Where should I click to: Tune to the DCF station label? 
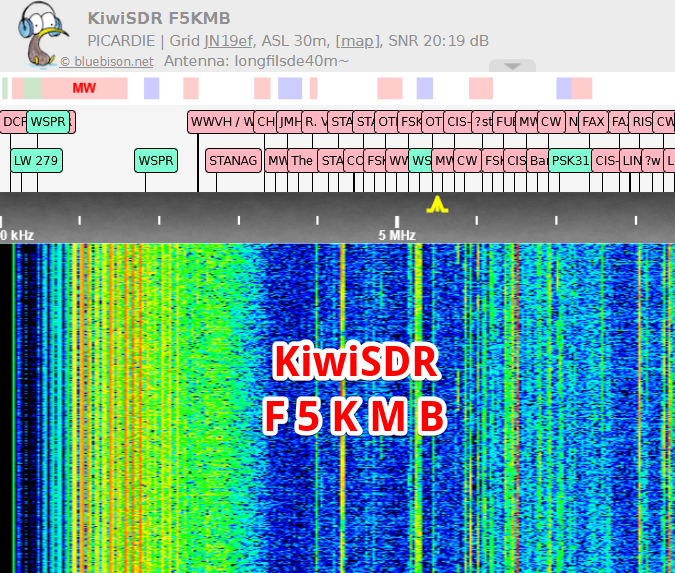[x=13, y=122]
